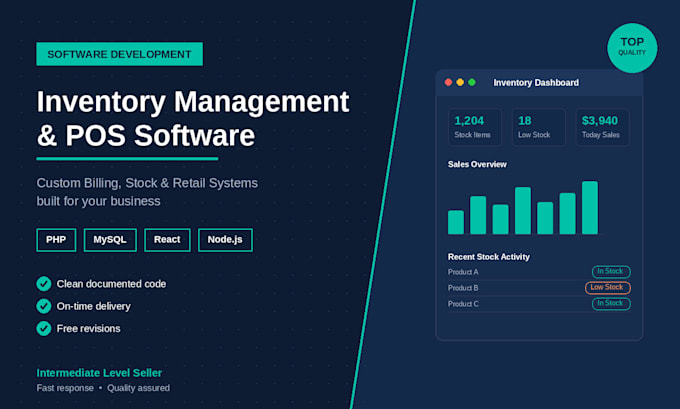Click the PHP technology tag
Screen dimensions: 680x409
click(56, 240)
